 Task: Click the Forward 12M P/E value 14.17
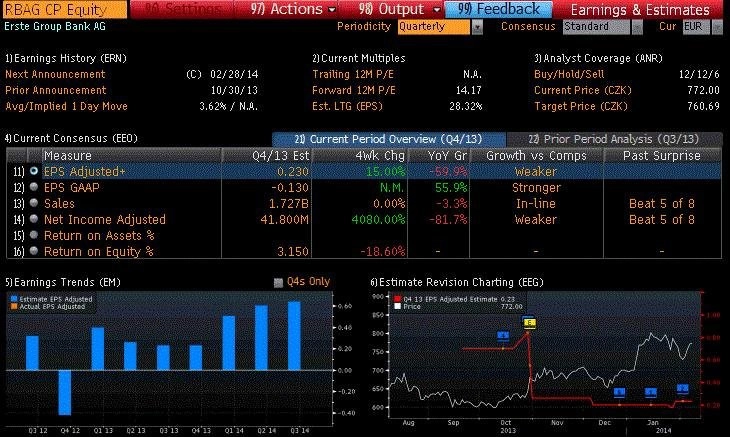[468, 90]
